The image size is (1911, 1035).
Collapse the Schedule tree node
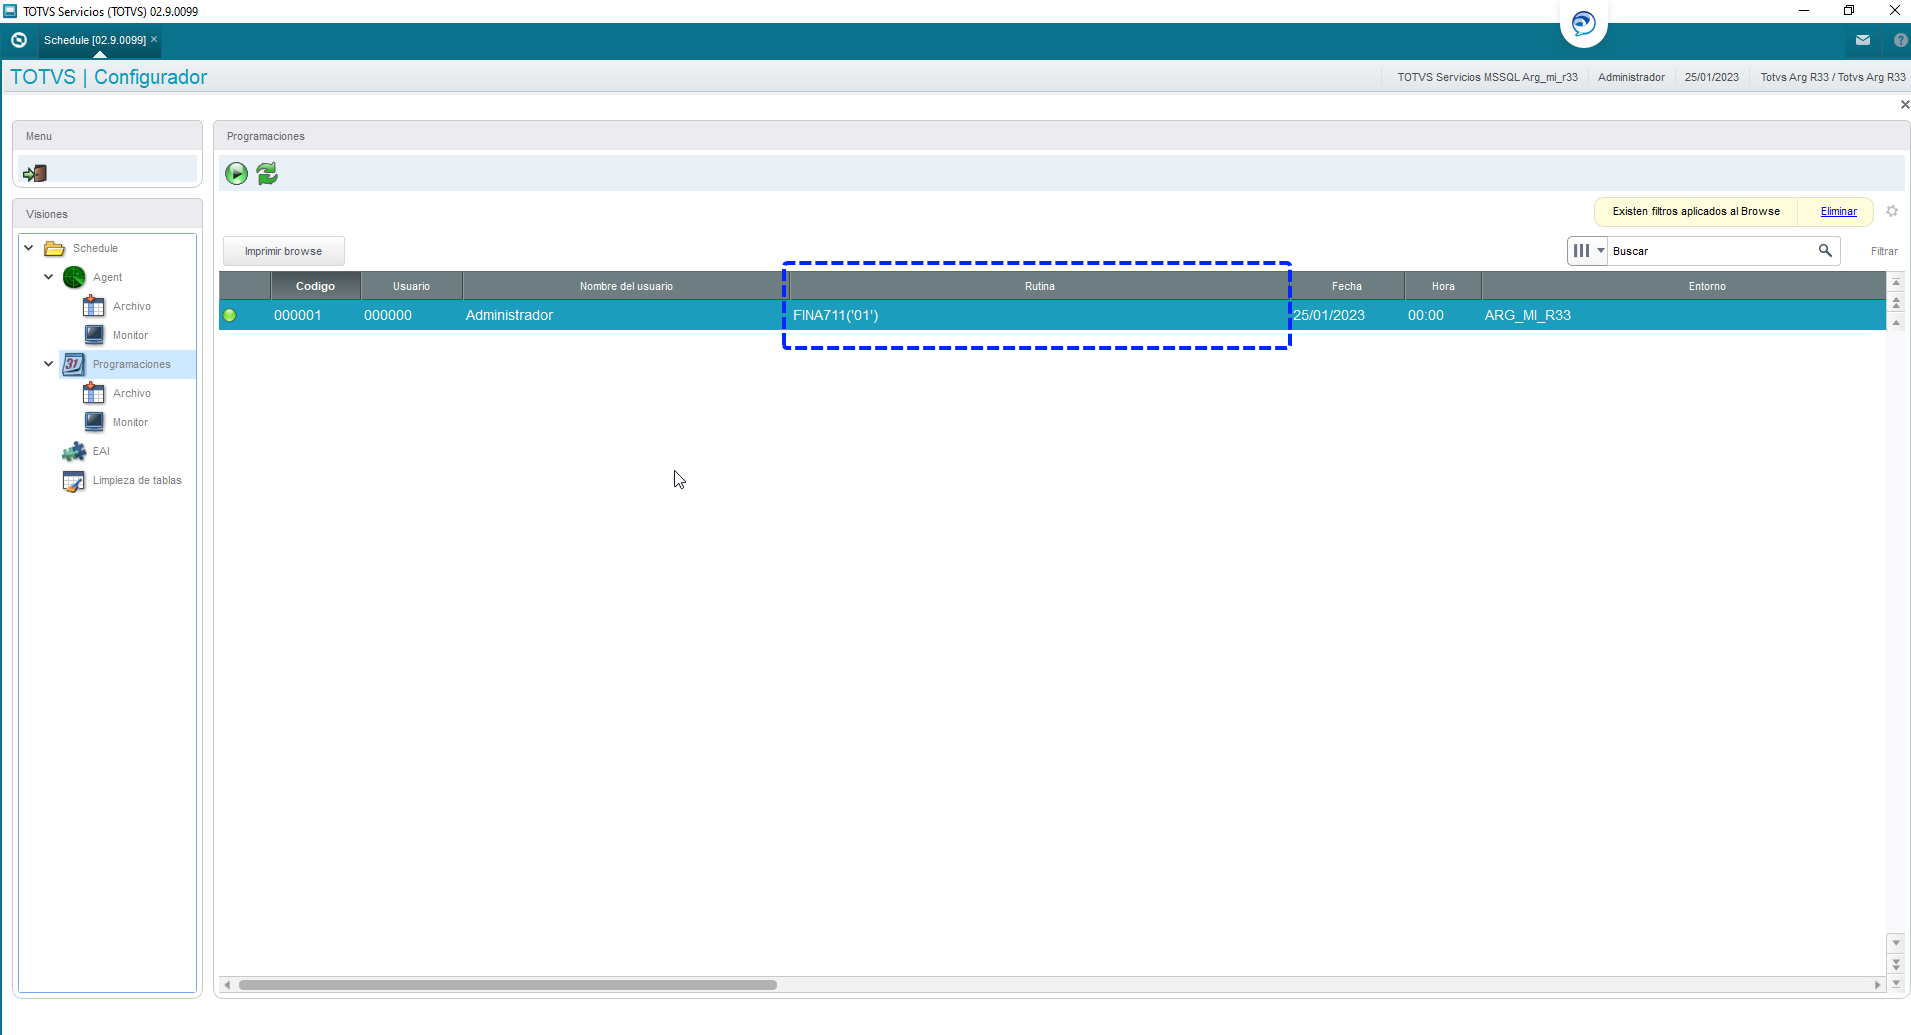pos(29,248)
